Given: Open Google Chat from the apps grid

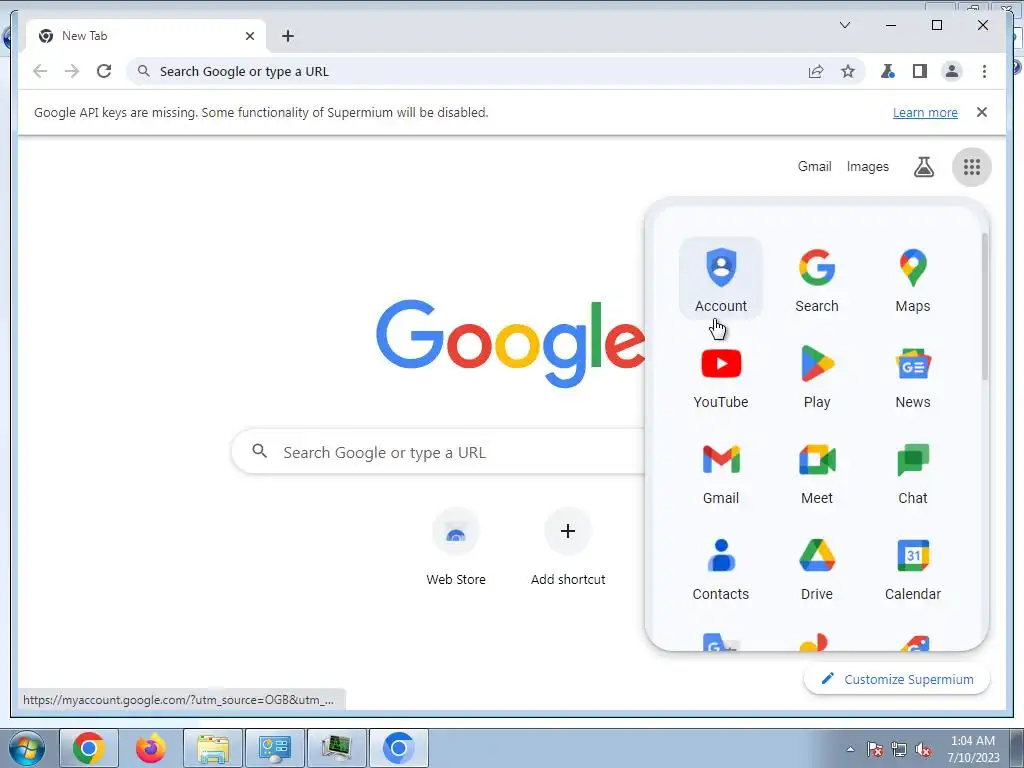Looking at the screenshot, I should tap(912, 472).
